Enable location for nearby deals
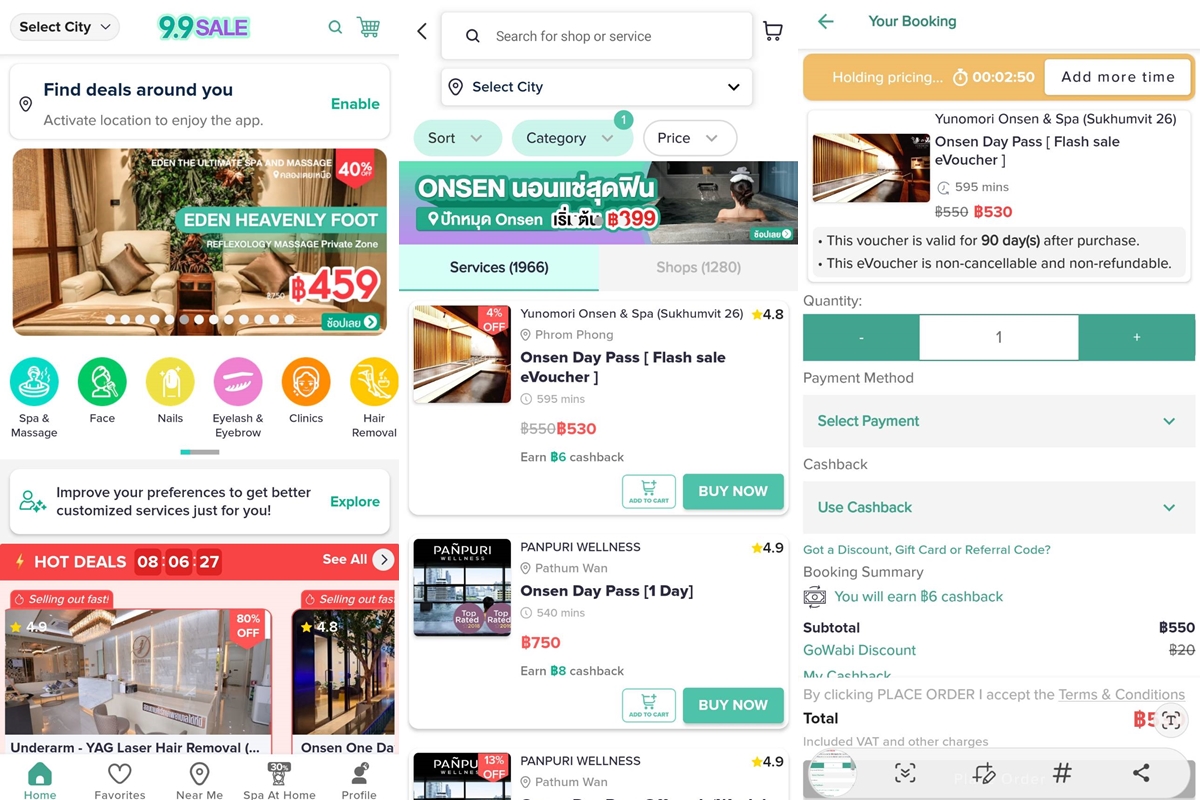This screenshot has height=800, width=1200. pos(355,104)
